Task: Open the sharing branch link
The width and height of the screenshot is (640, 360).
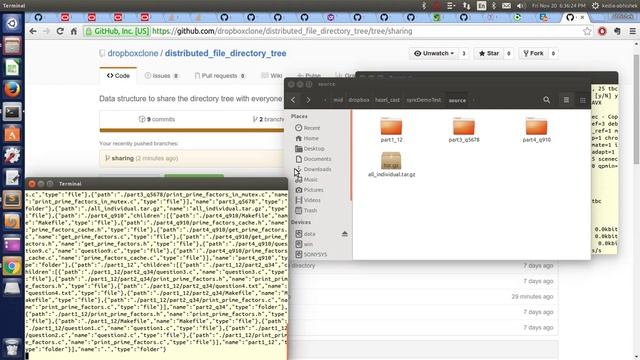Action: pyautogui.click(x=122, y=158)
